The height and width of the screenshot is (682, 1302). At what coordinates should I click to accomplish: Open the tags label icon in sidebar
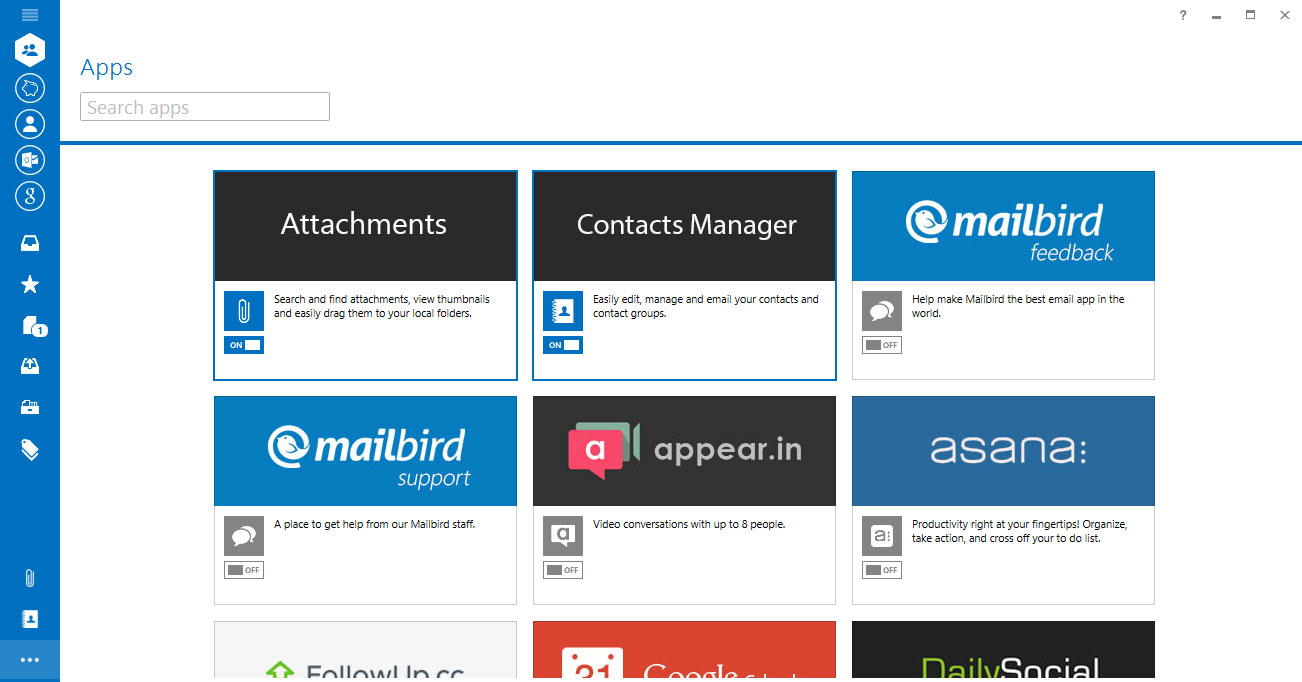click(30, 450)
